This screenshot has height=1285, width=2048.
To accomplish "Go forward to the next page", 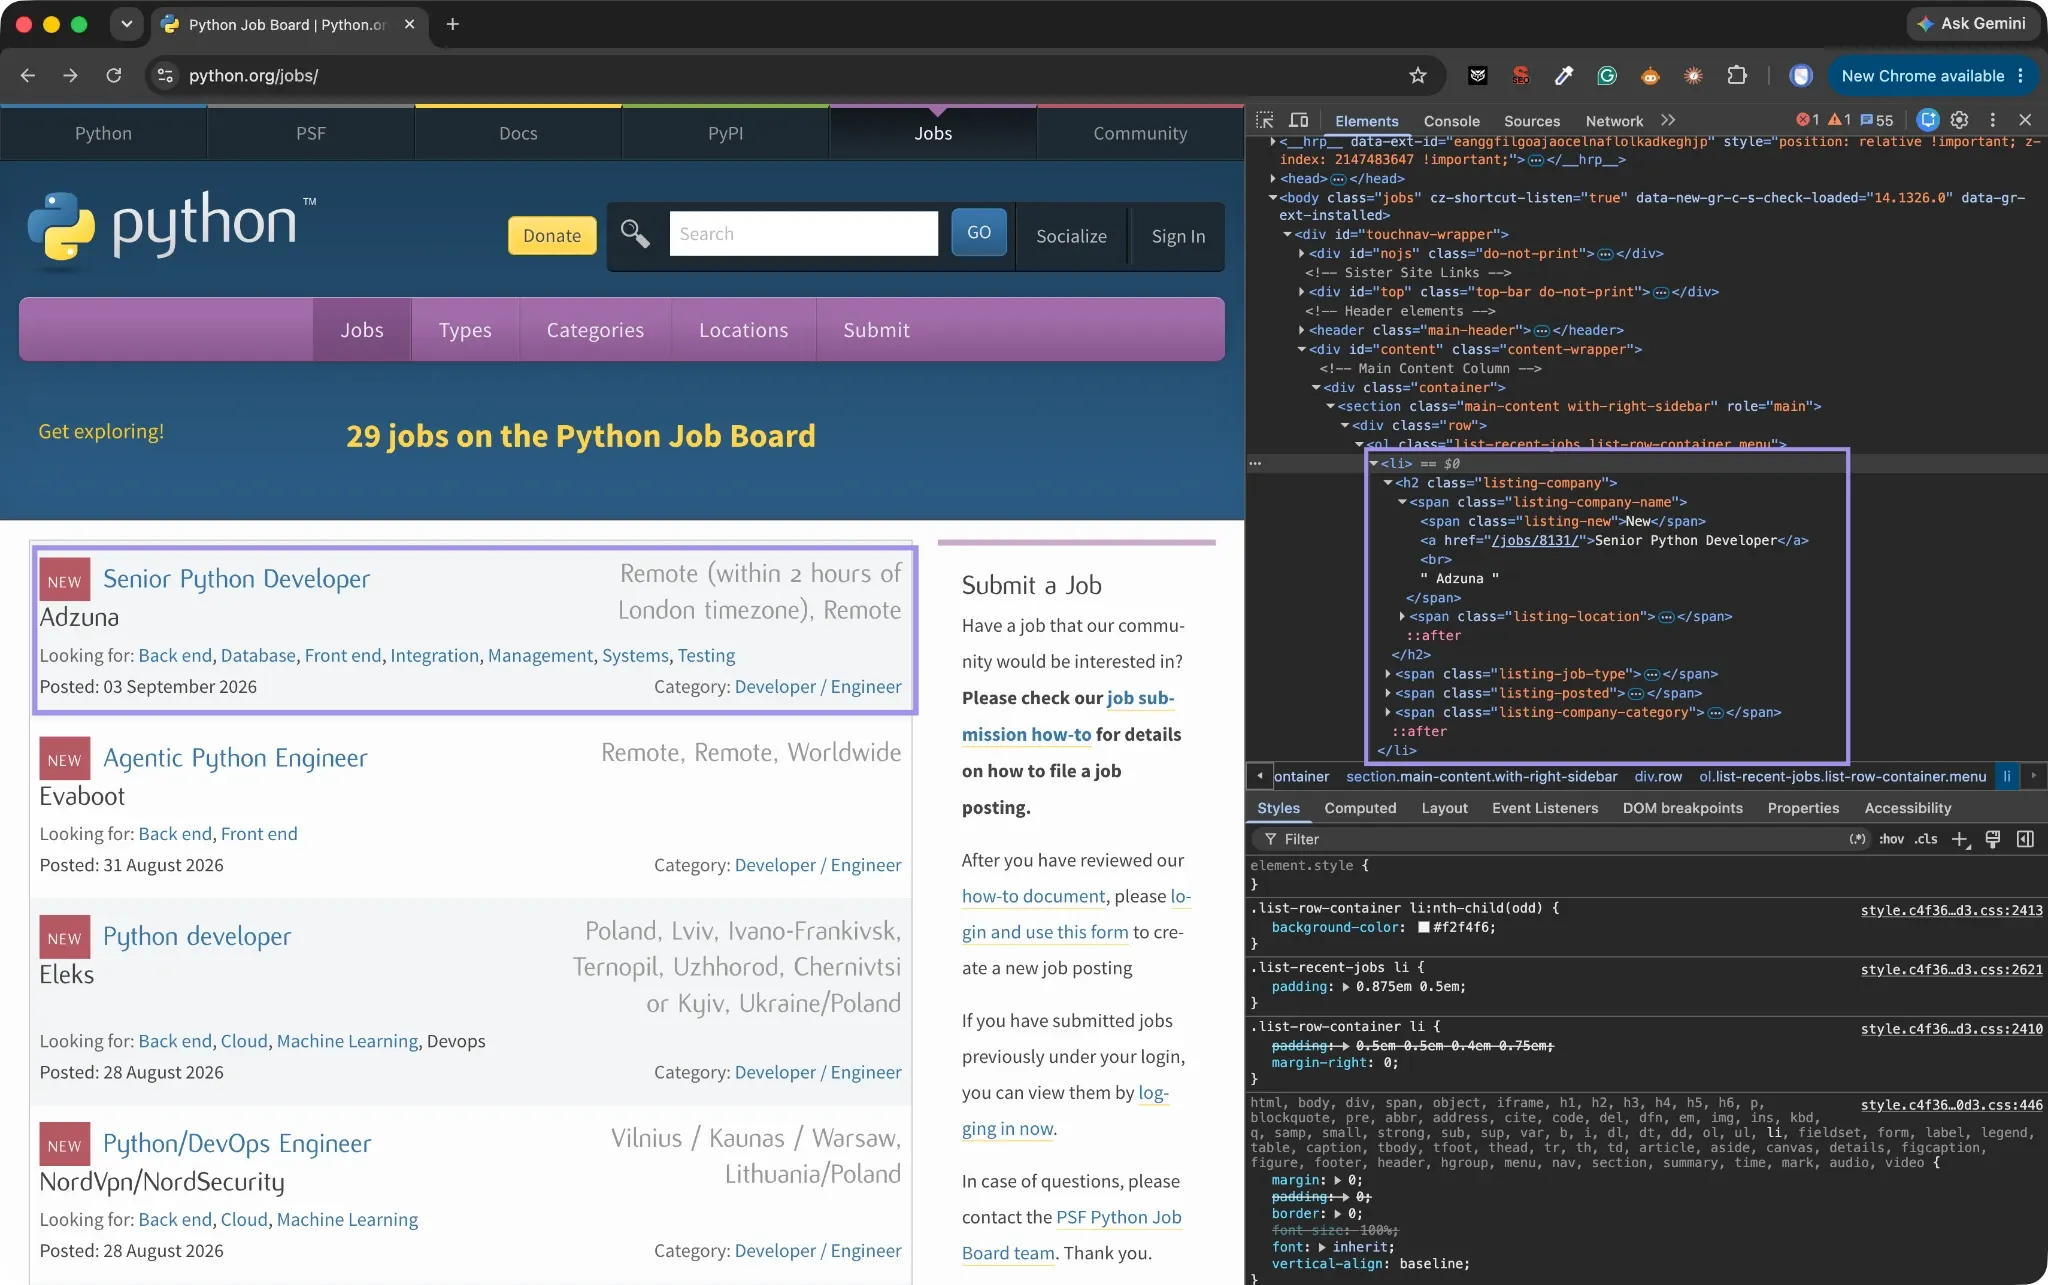I will coord(70,76).
